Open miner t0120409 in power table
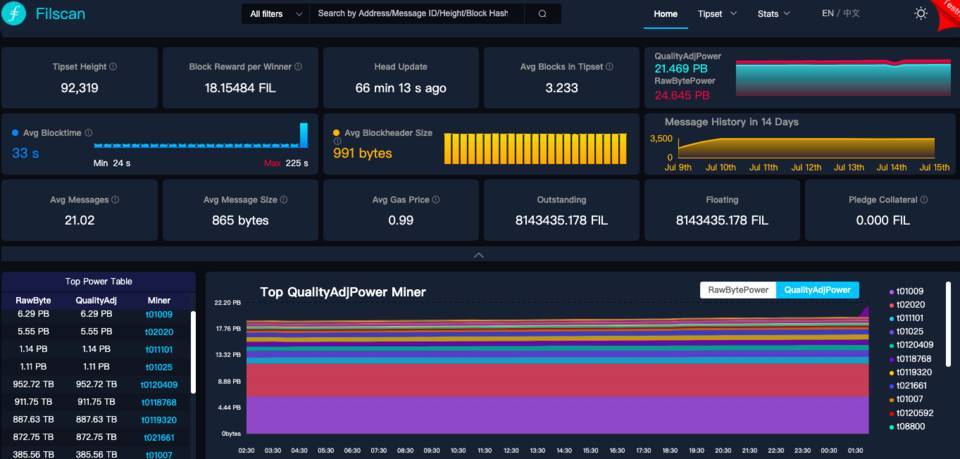The image size is (960, 459). click(x=158, y=384)
